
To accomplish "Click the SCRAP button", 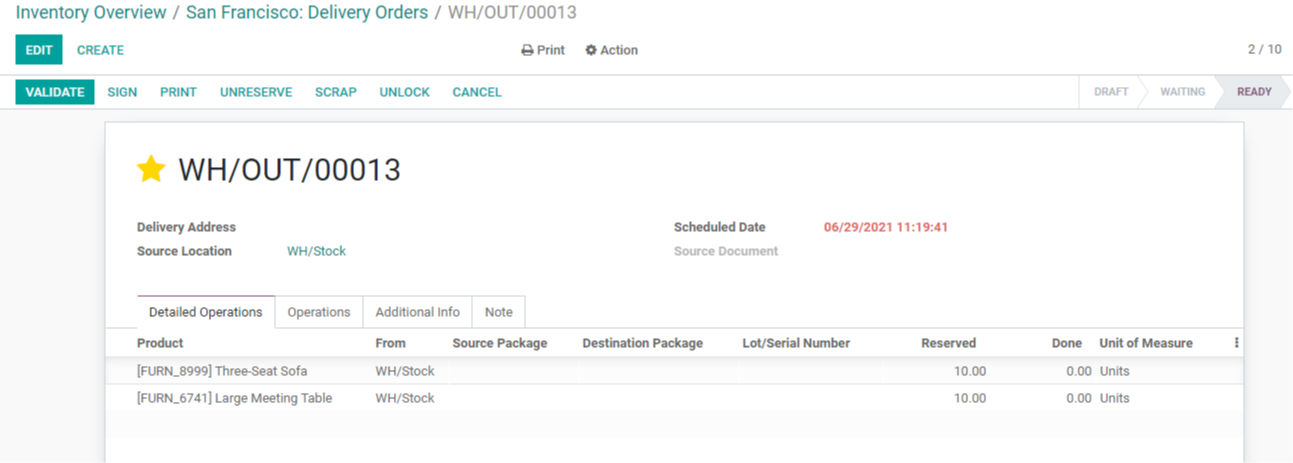I will [x=336, y=92].
